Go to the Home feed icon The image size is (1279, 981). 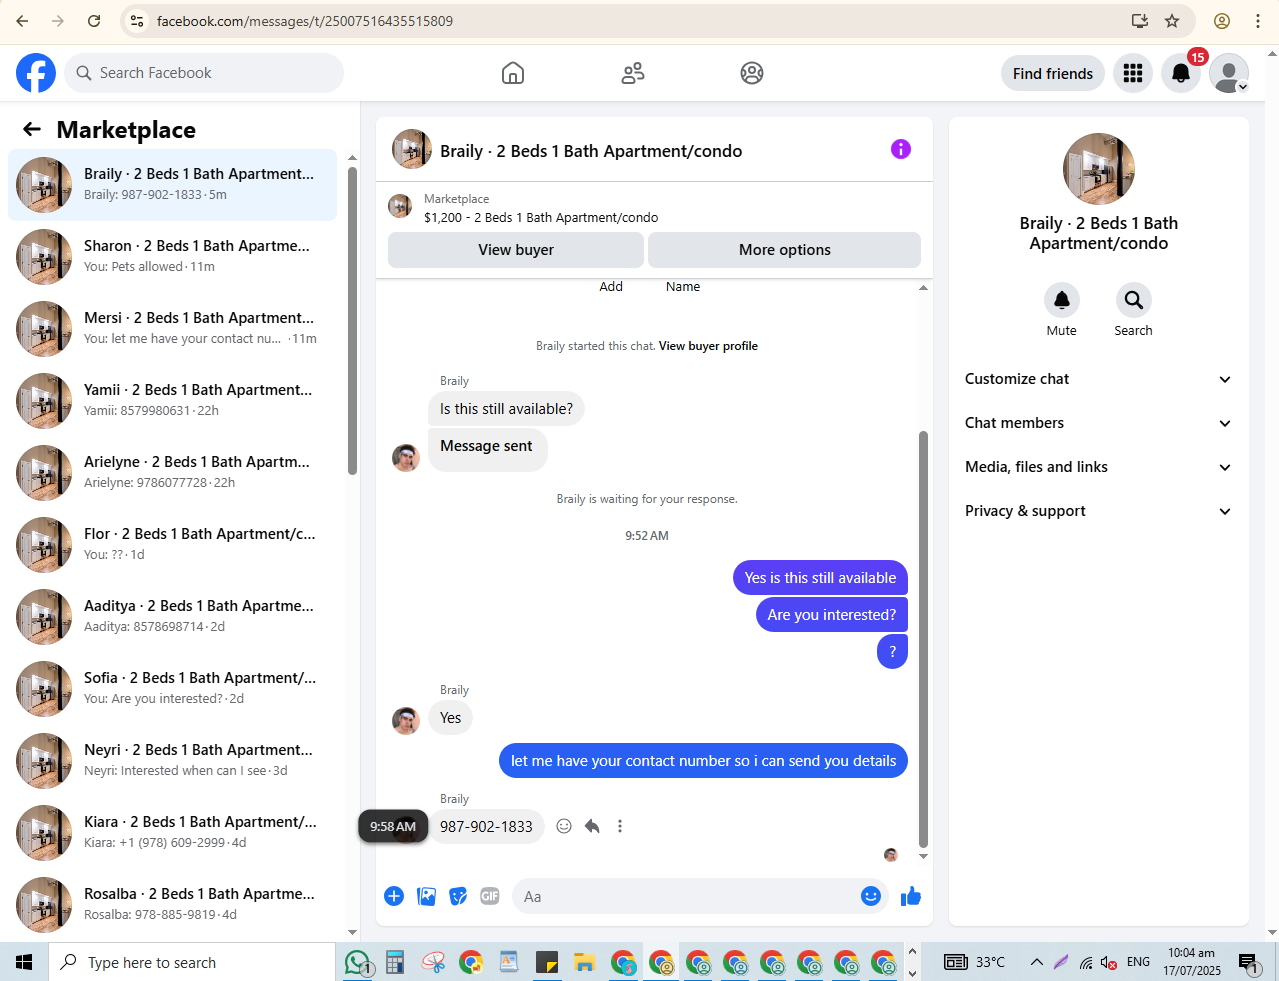(513, 73)
